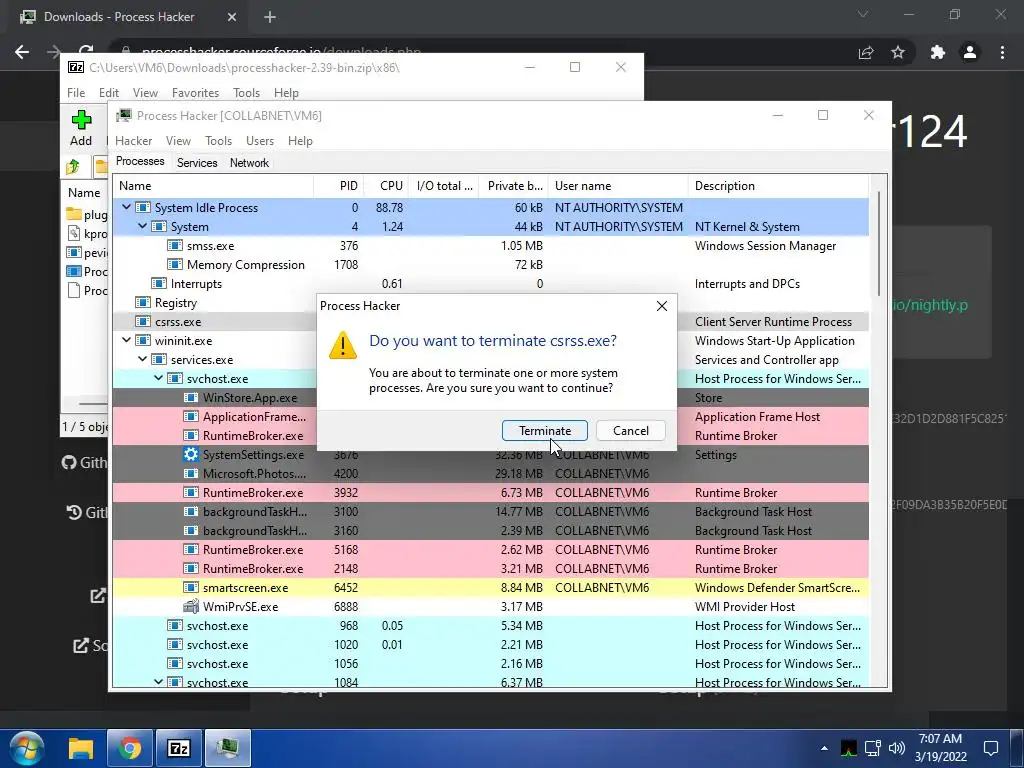Open a new Chrome tab
1024x768 pixels.
(270, 17)
